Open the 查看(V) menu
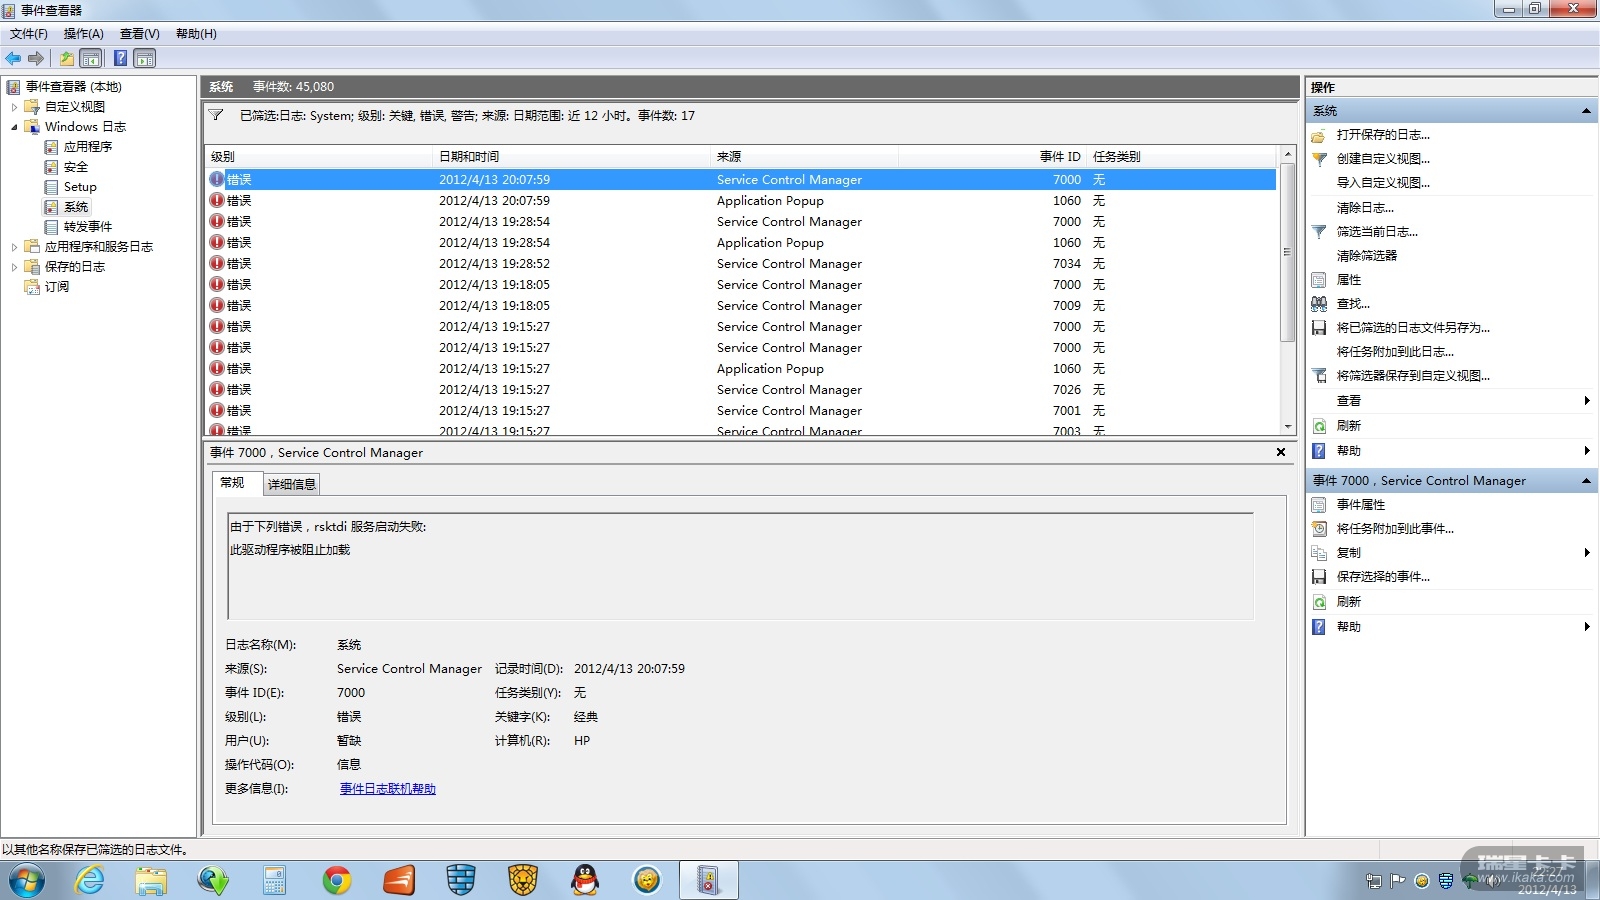This screenshot has height=900, width=1600. coord(140,34)
